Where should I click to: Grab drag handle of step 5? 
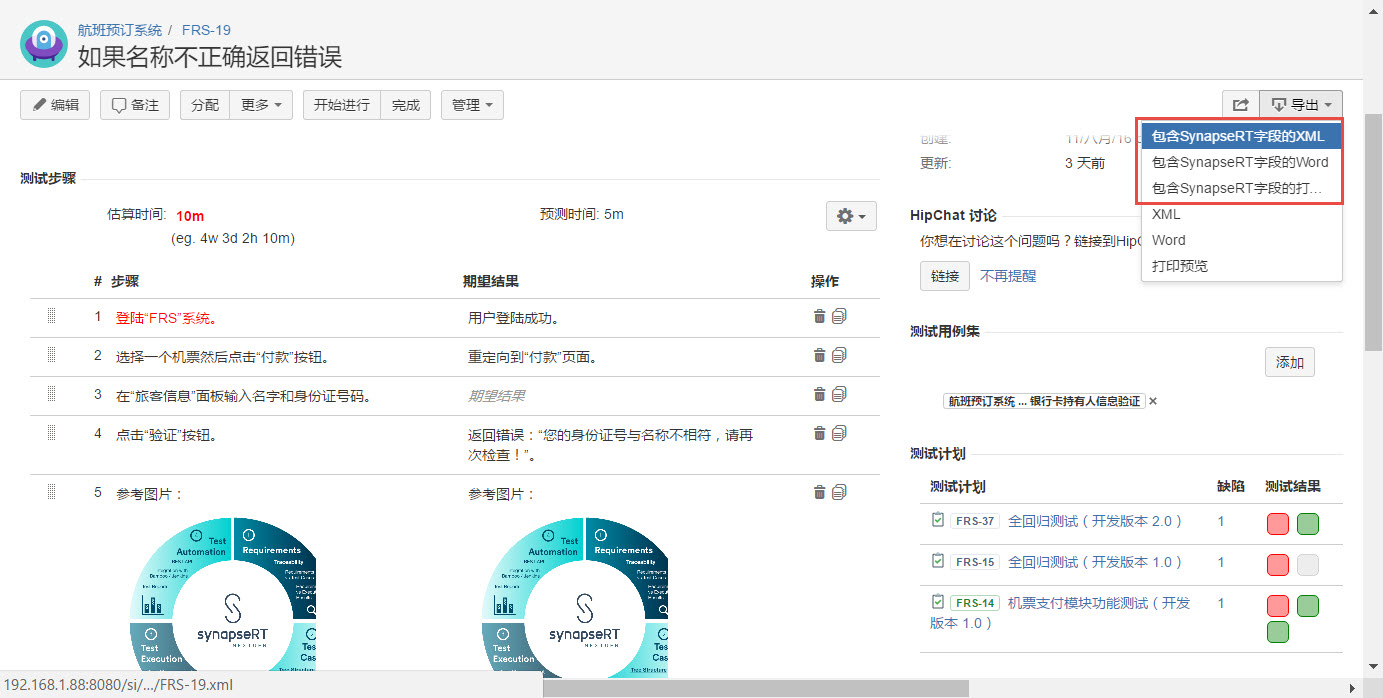[51, 492]
